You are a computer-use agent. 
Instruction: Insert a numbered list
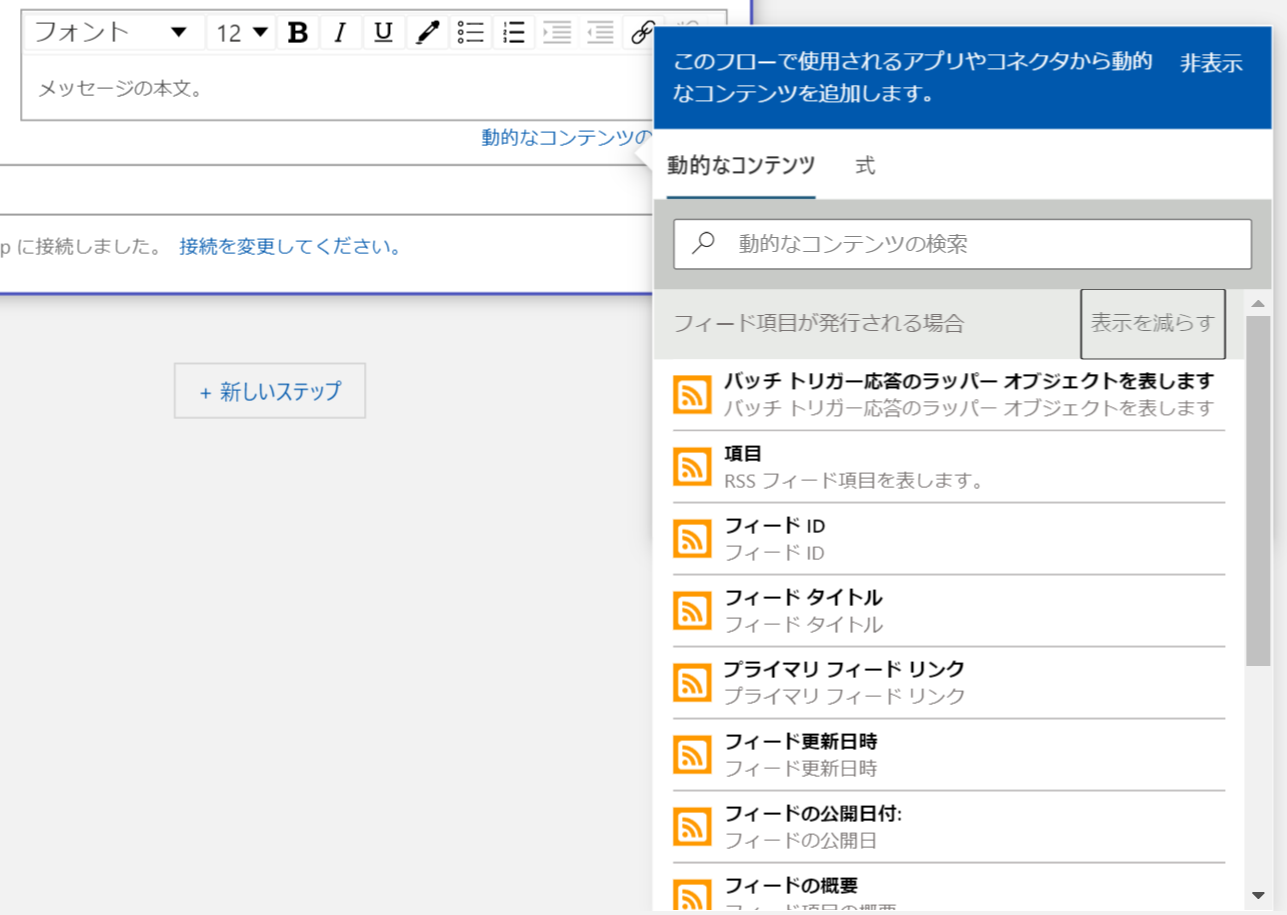point(513,32)
